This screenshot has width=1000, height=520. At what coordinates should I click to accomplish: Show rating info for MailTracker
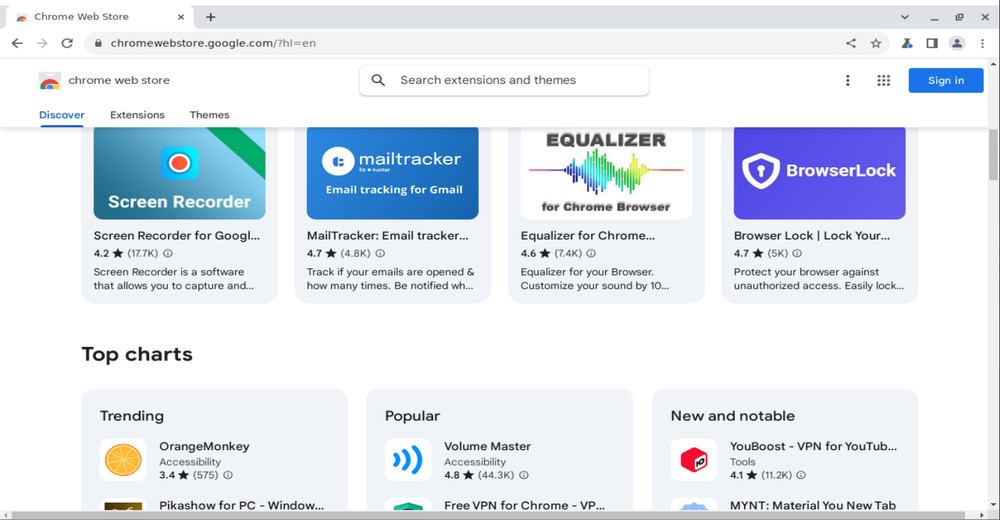click(x=380, y=253)
